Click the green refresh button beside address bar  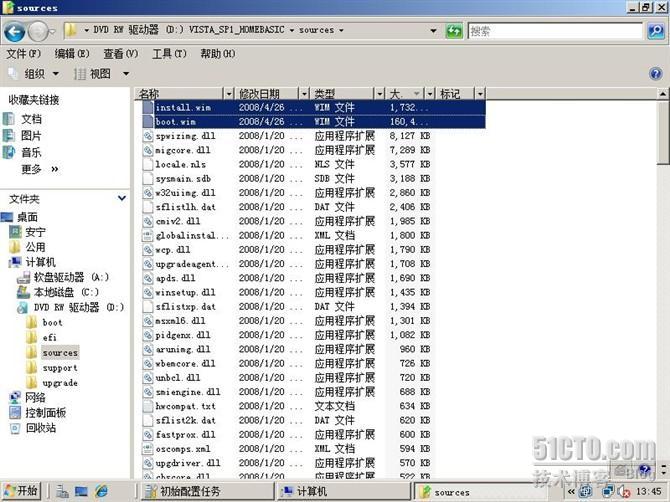point(454,31)
